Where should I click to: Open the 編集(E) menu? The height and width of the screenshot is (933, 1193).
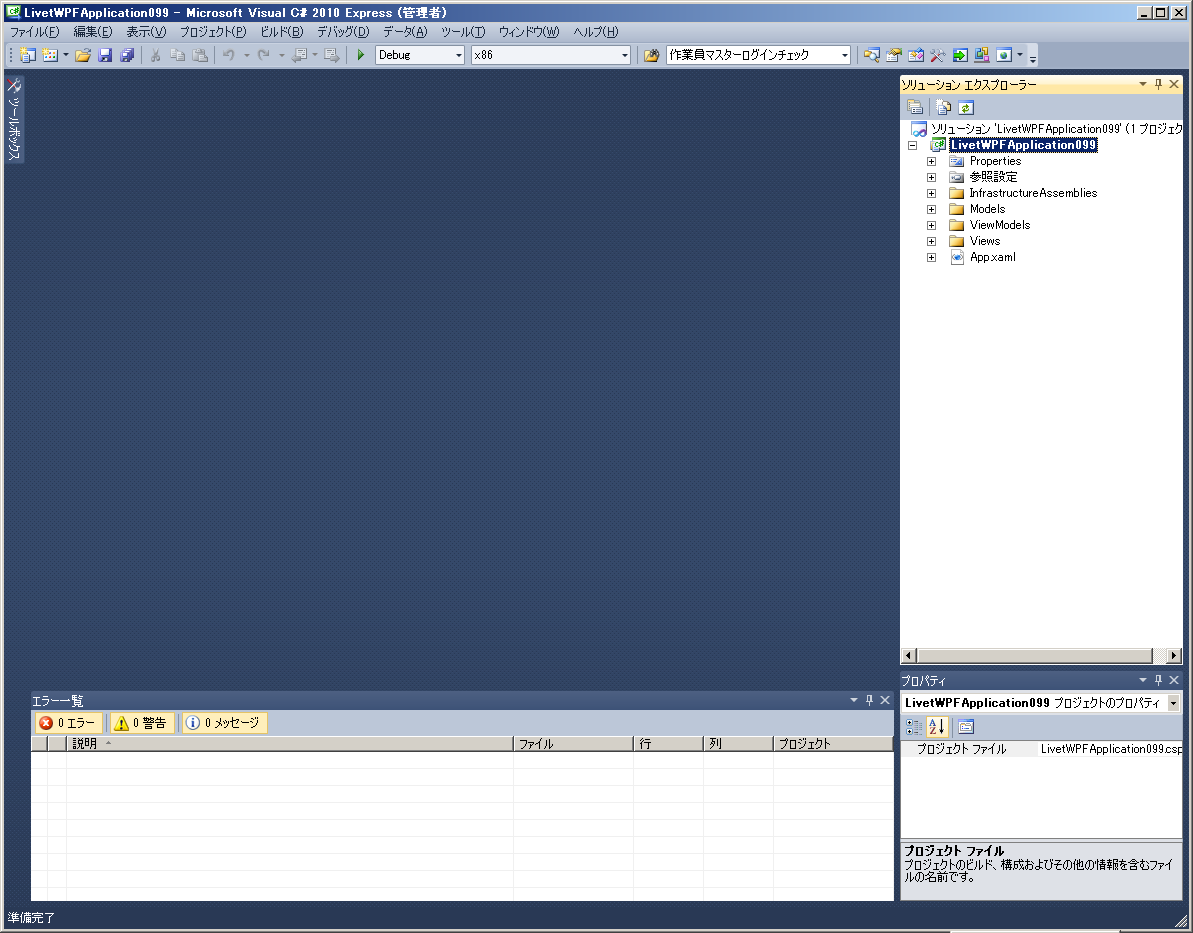click(x=93, y=32)
